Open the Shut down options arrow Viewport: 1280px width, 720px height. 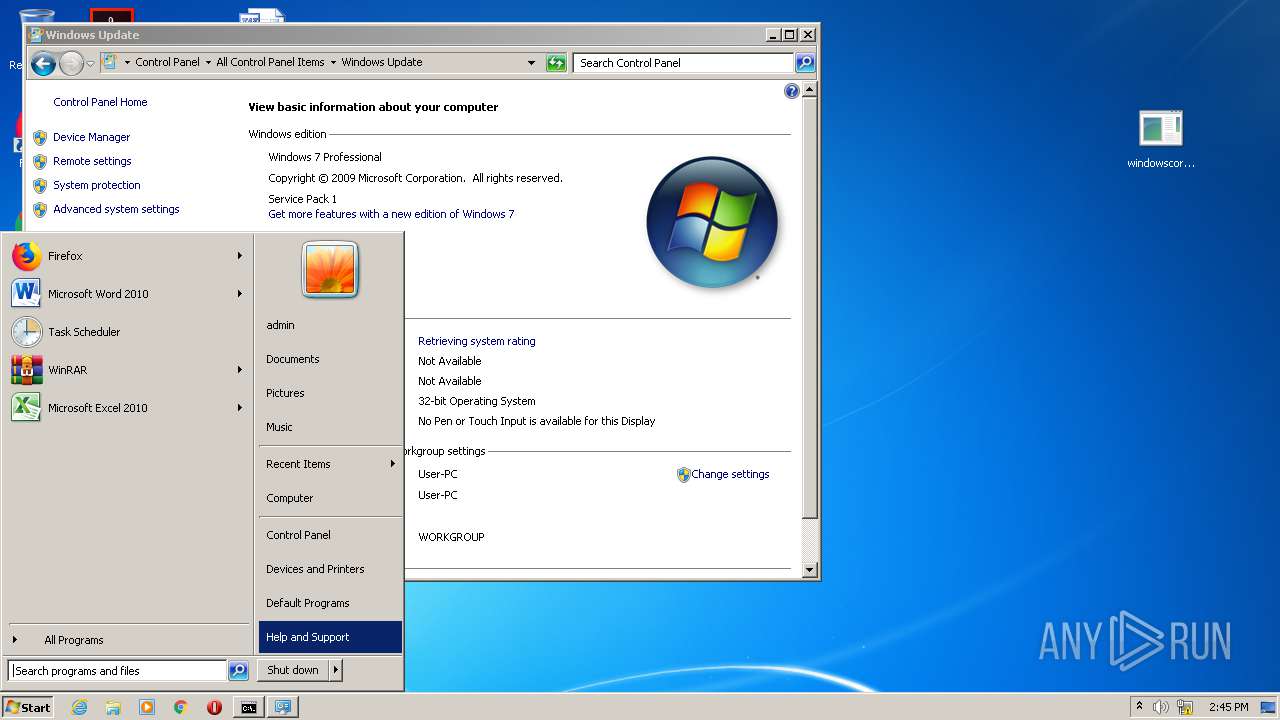336,670
